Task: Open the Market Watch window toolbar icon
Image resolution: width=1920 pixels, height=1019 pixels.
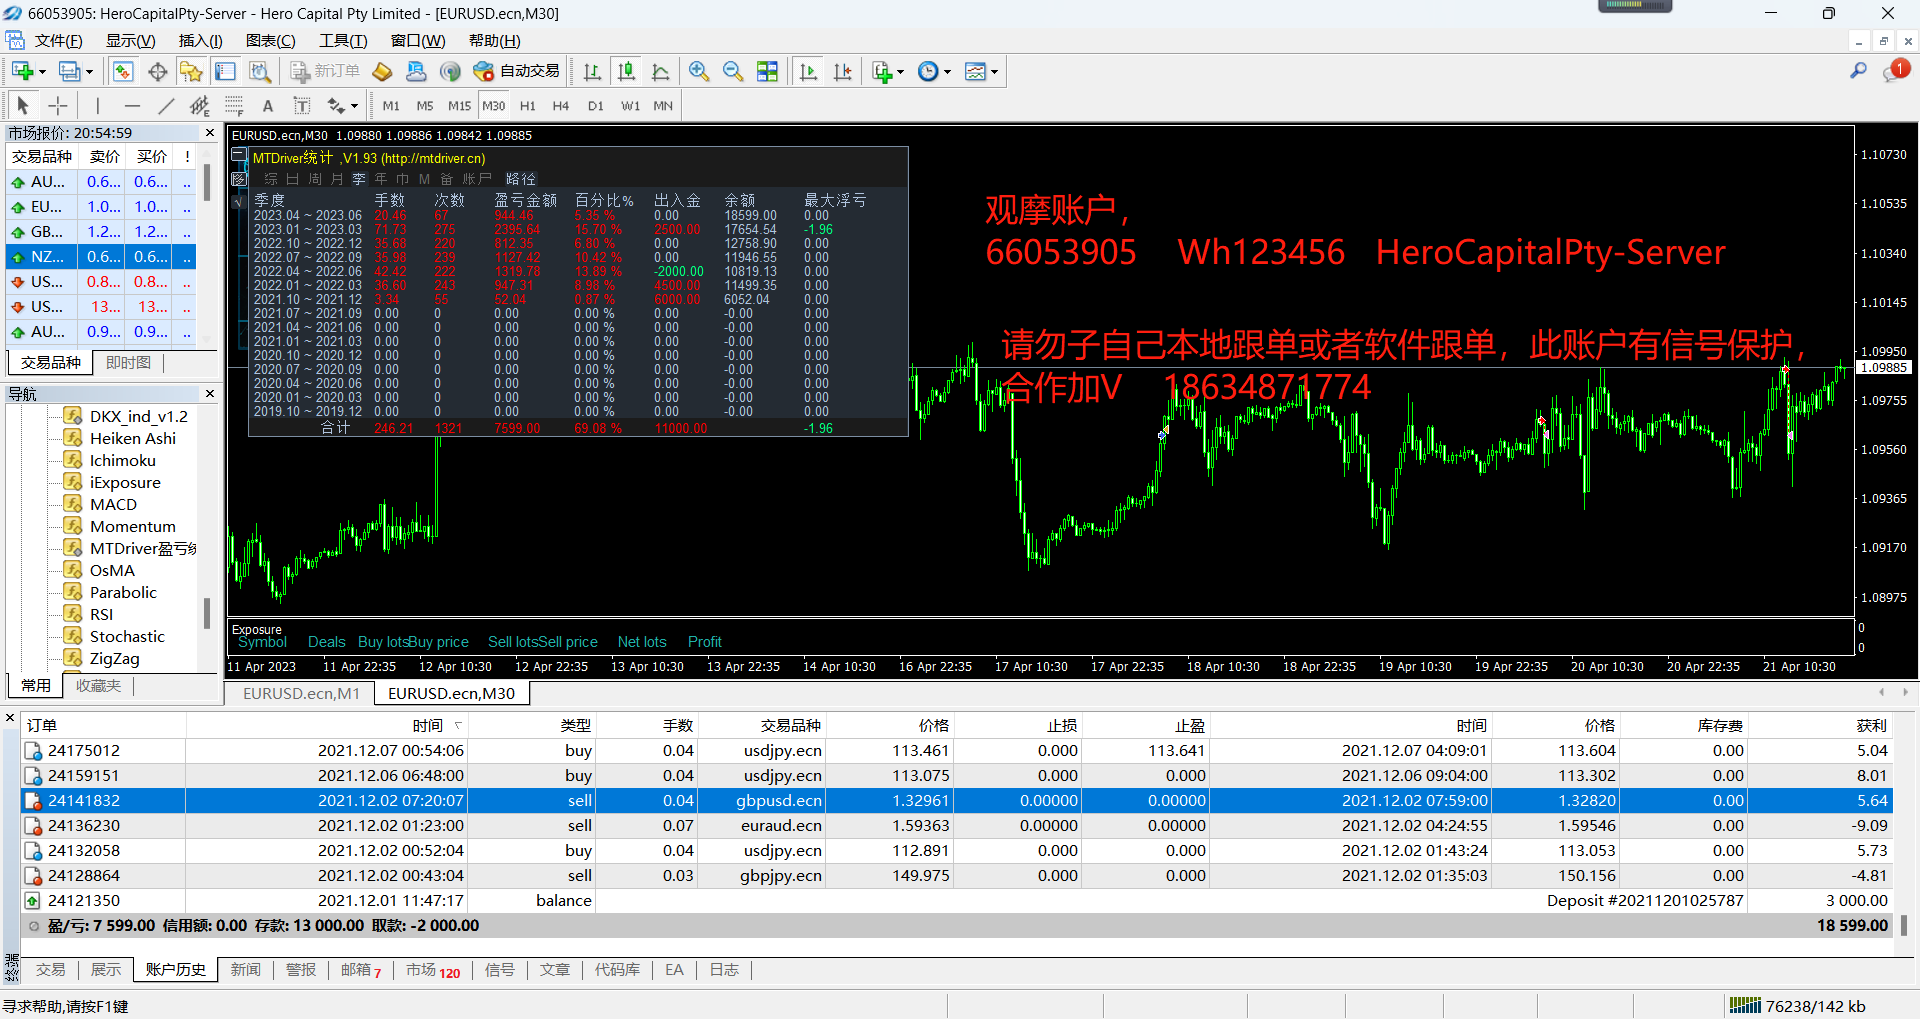Action: [x=123, y=72]
